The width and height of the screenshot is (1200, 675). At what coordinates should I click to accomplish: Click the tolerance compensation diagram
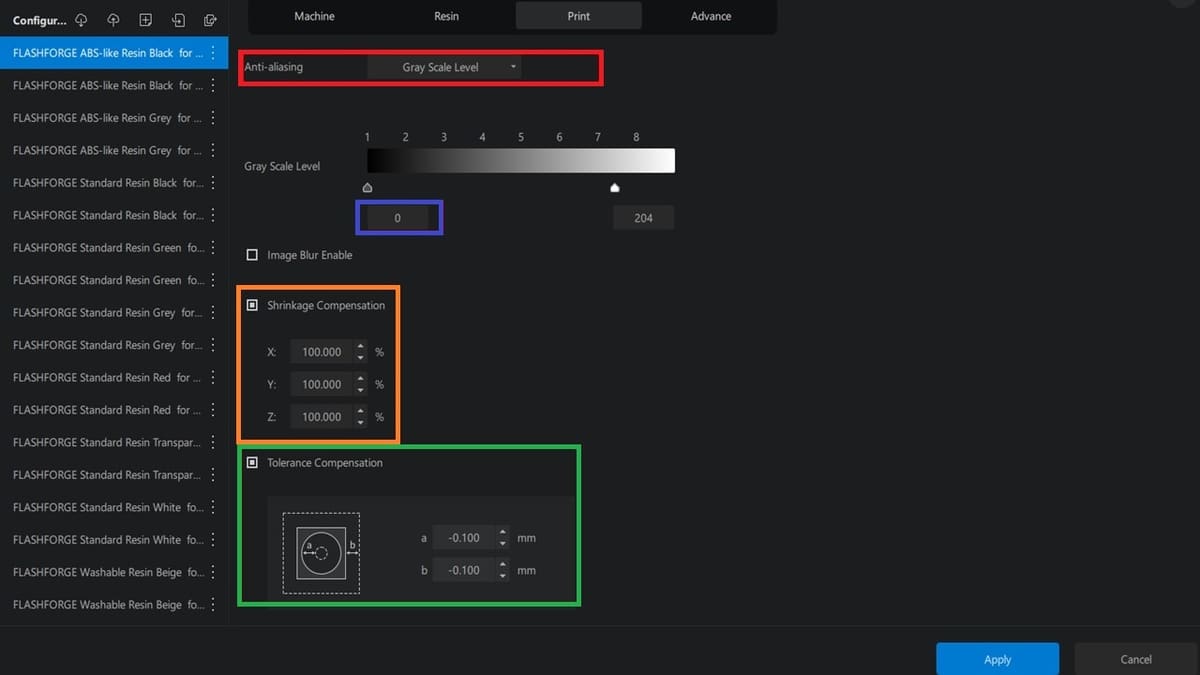tap(321, 553)
